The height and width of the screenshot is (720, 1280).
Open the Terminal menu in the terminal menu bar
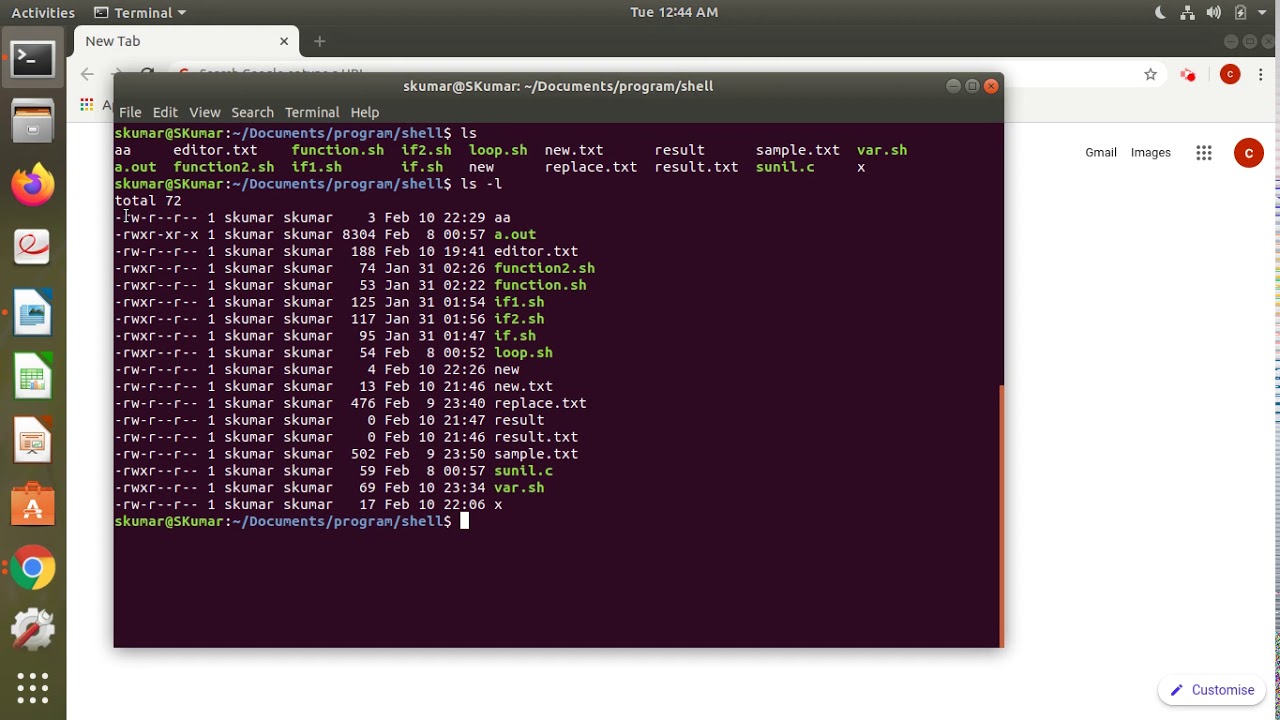pos(312,112)
